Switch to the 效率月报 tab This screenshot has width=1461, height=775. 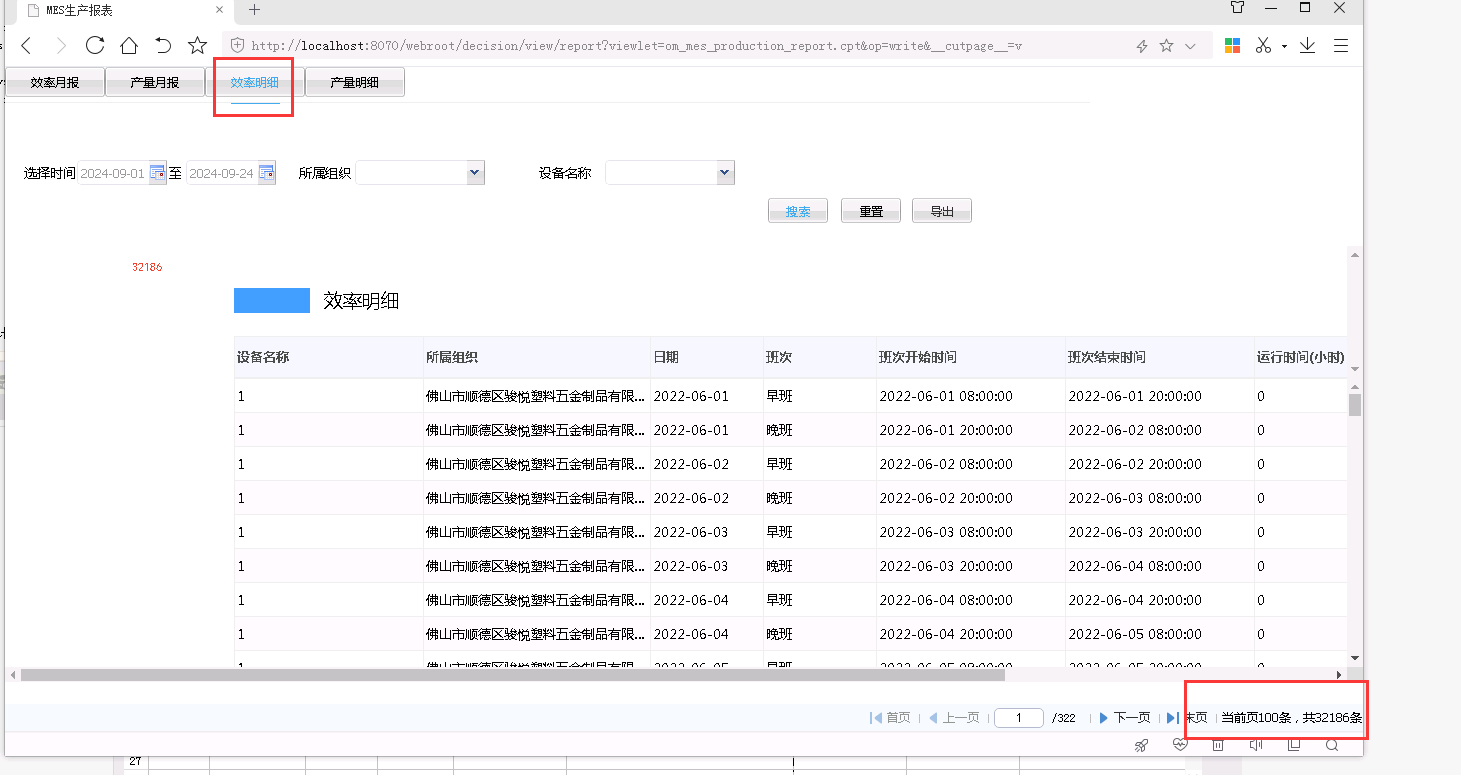click(x=55, y=82)
